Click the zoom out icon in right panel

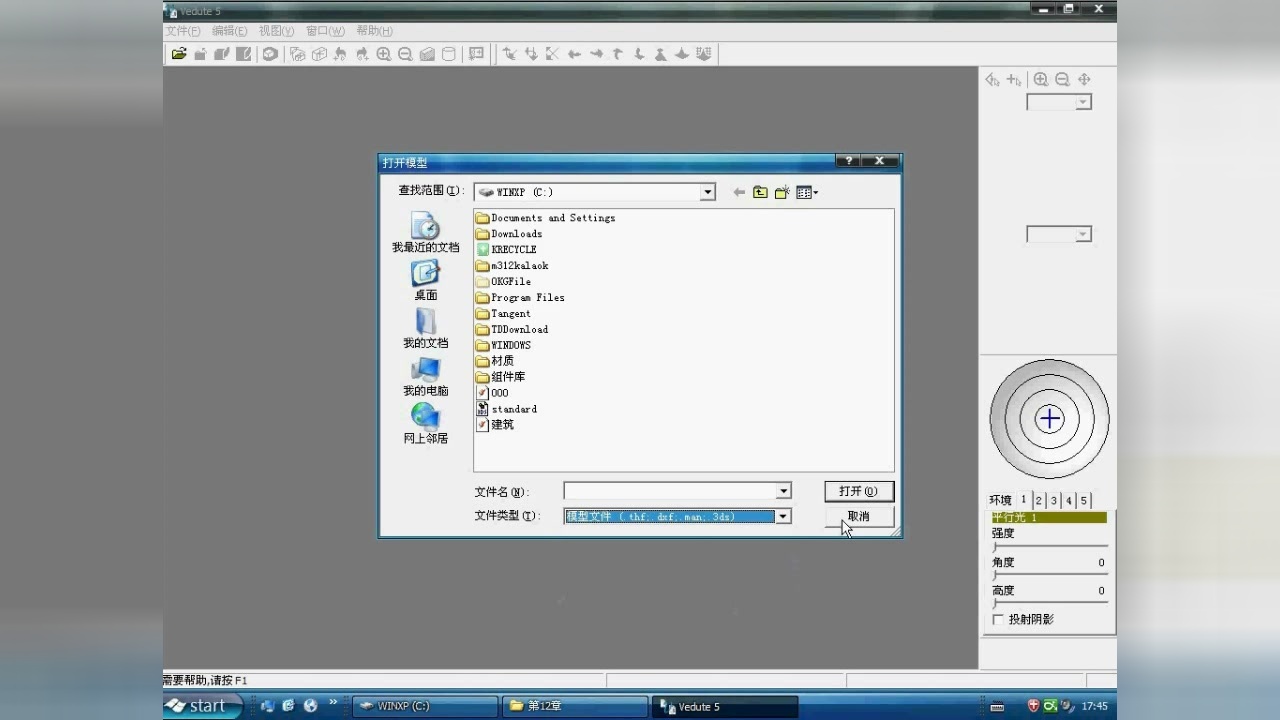tap(1062, 79)
